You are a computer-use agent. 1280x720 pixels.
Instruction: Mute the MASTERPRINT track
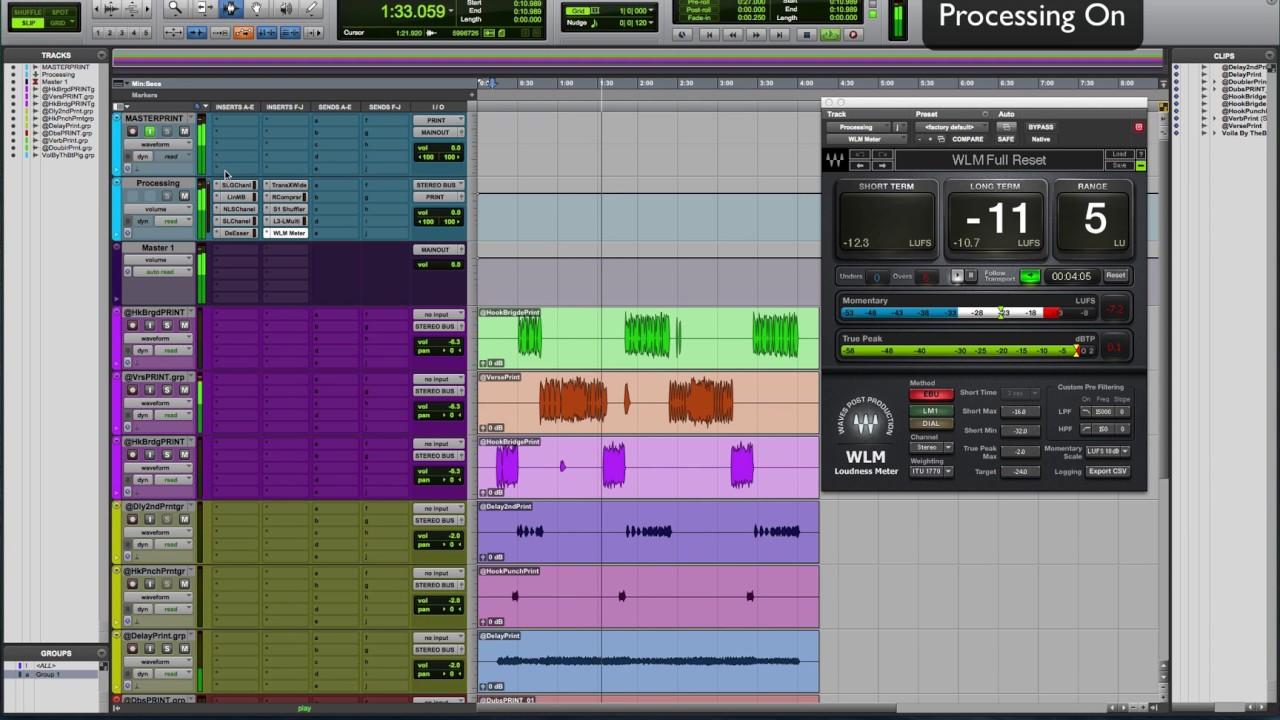tap(184, 131)
